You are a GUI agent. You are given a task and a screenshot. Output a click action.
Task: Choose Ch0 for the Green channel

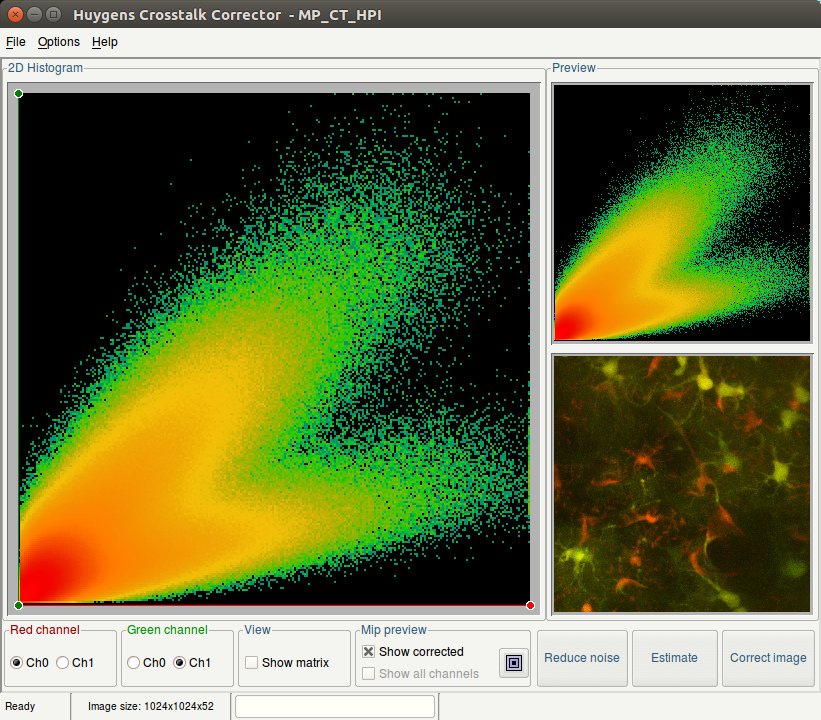(133, 662)
